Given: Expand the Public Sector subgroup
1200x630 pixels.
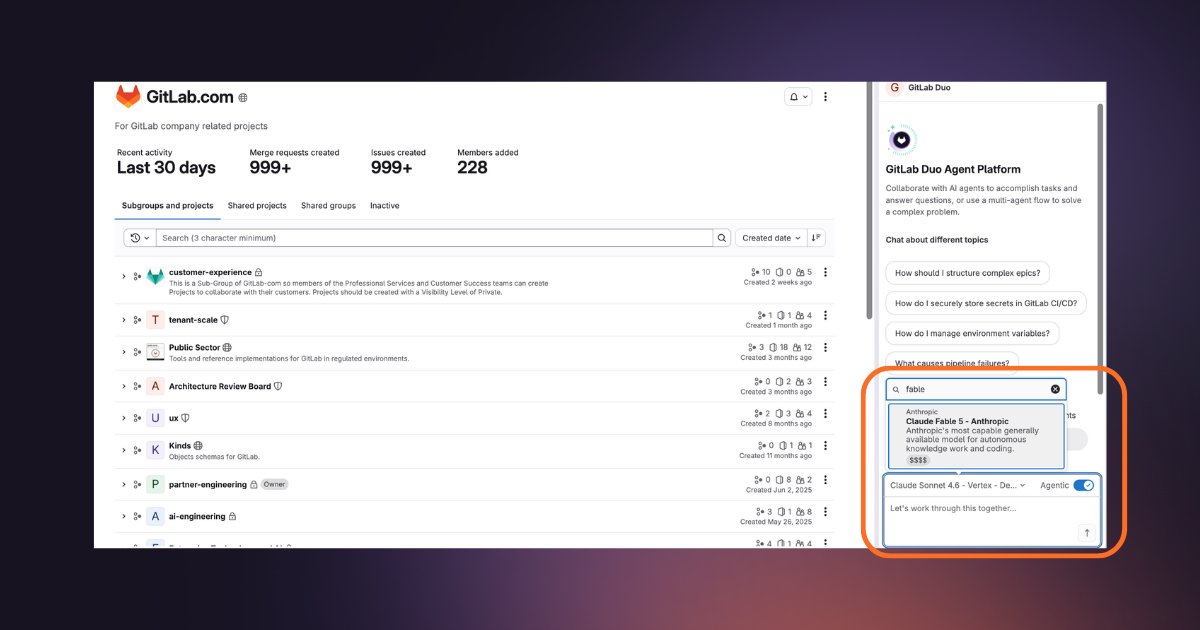Looking at the screenshot, I should click(124, 352).
